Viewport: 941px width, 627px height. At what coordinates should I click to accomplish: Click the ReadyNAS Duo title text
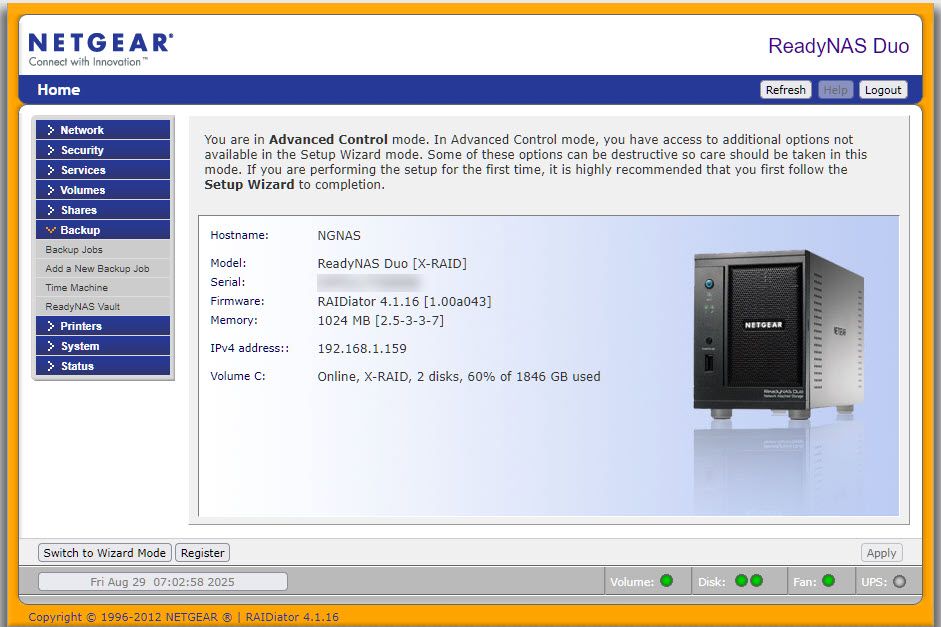tap(838, 46)
